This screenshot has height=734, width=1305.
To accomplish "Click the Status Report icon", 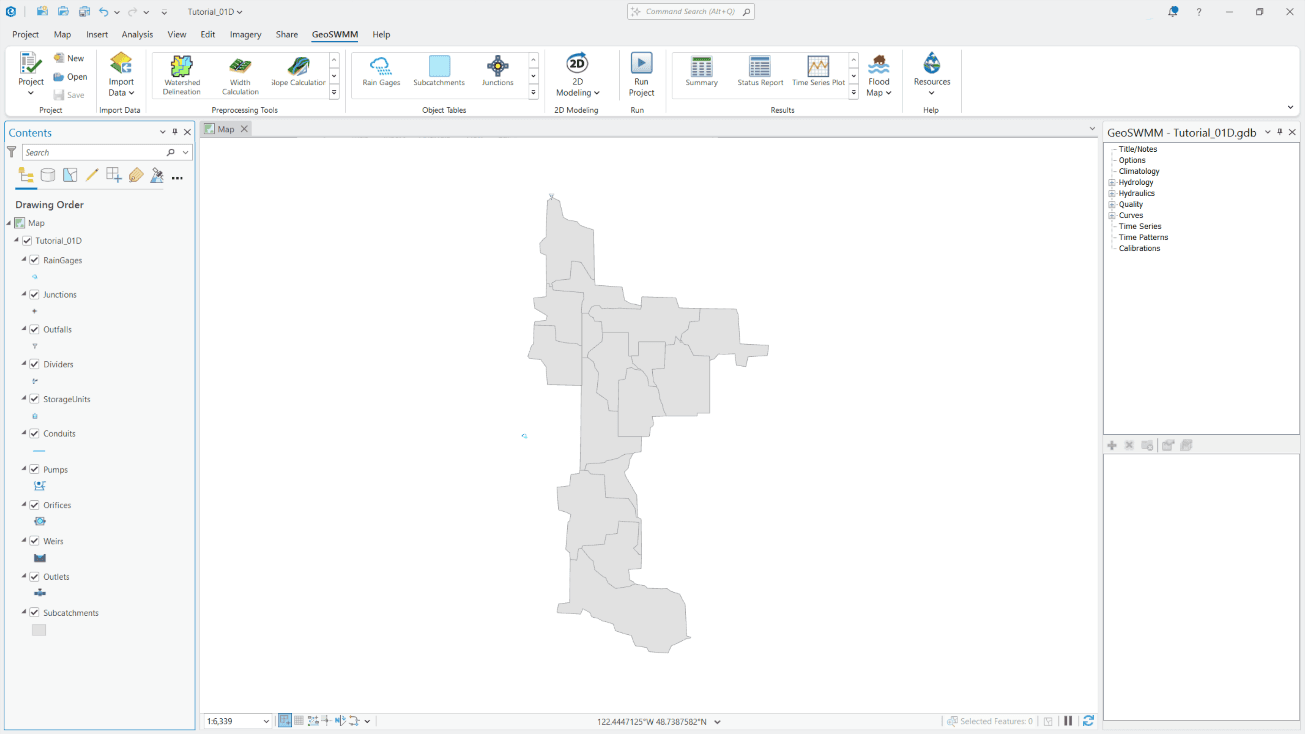I will [x=758, y=72].
